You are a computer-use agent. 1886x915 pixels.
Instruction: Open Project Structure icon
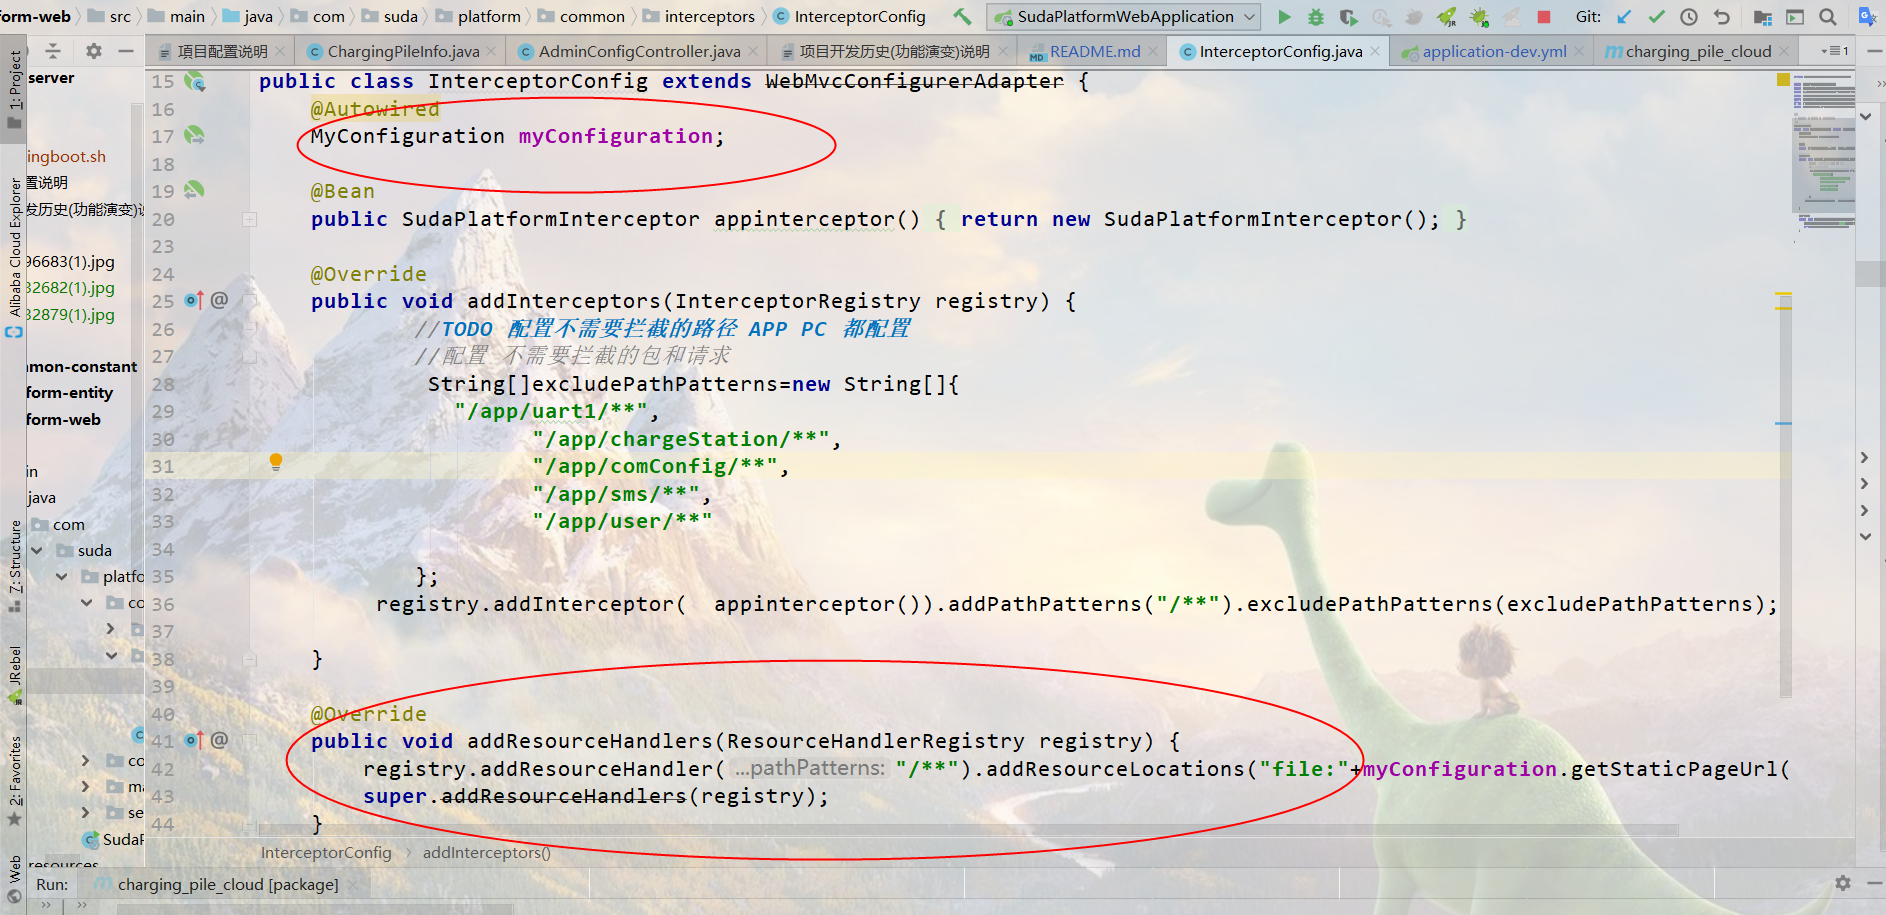point(1763,17)
